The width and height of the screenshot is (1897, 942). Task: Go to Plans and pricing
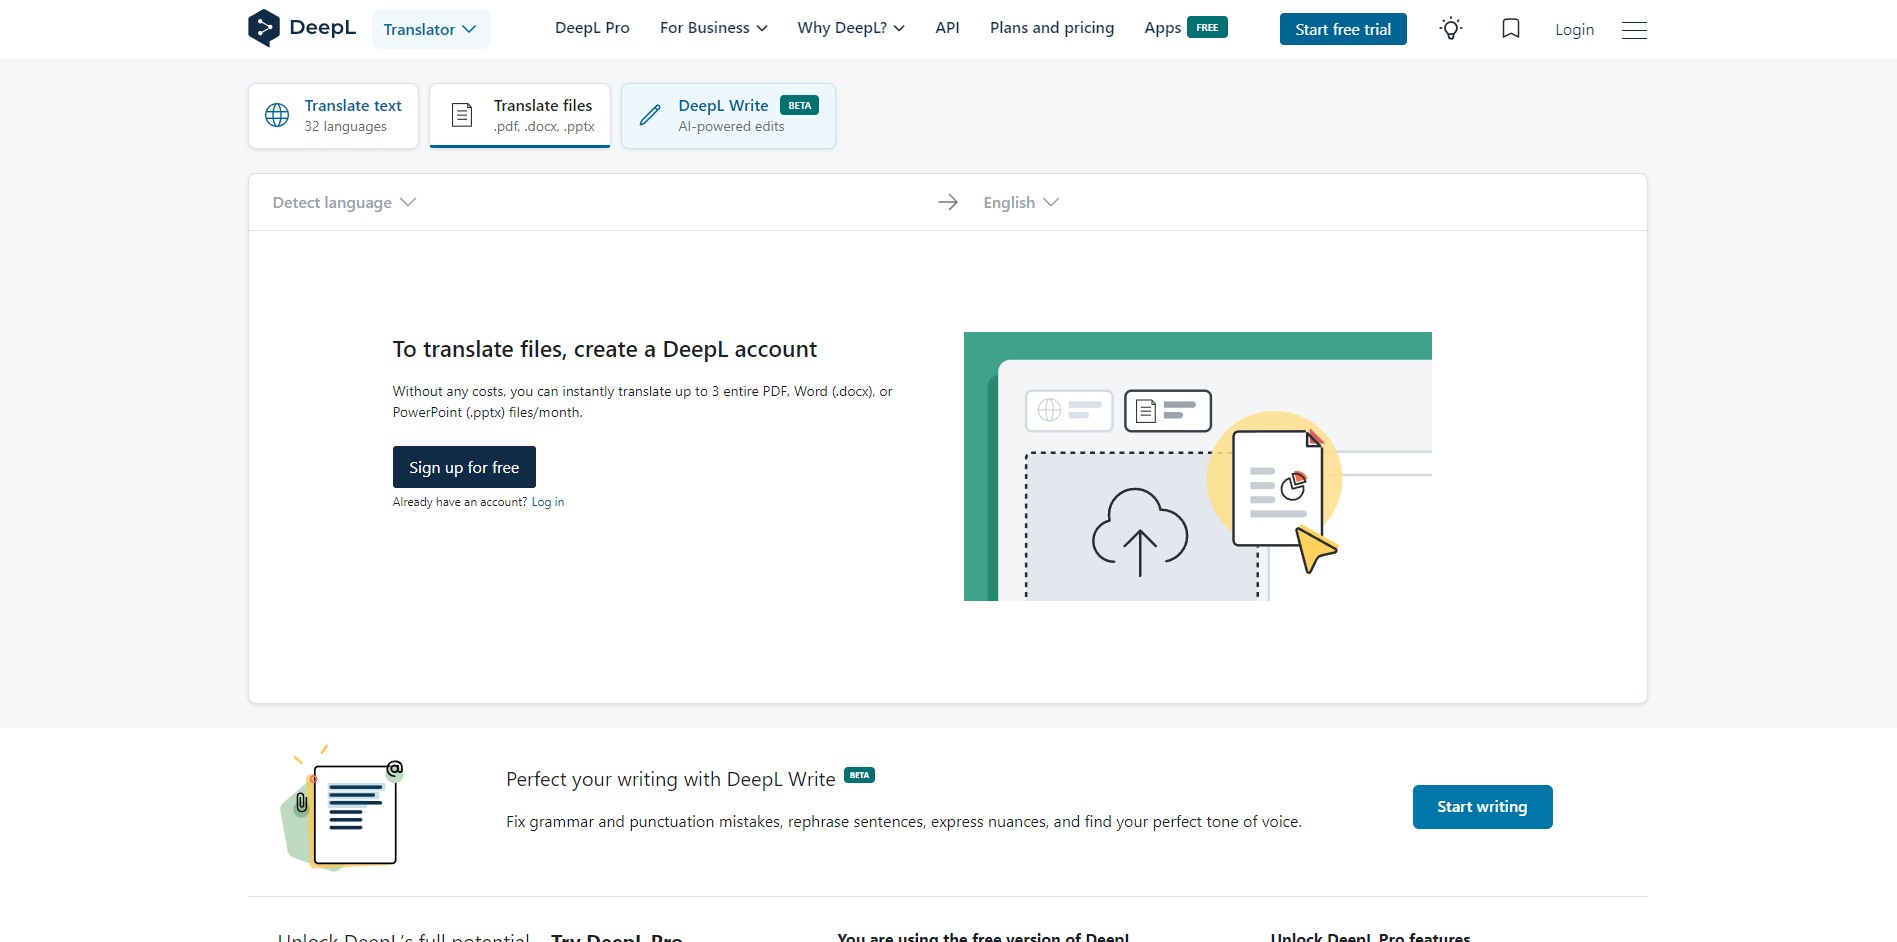pyautogui.click(x=1052, y=28)
